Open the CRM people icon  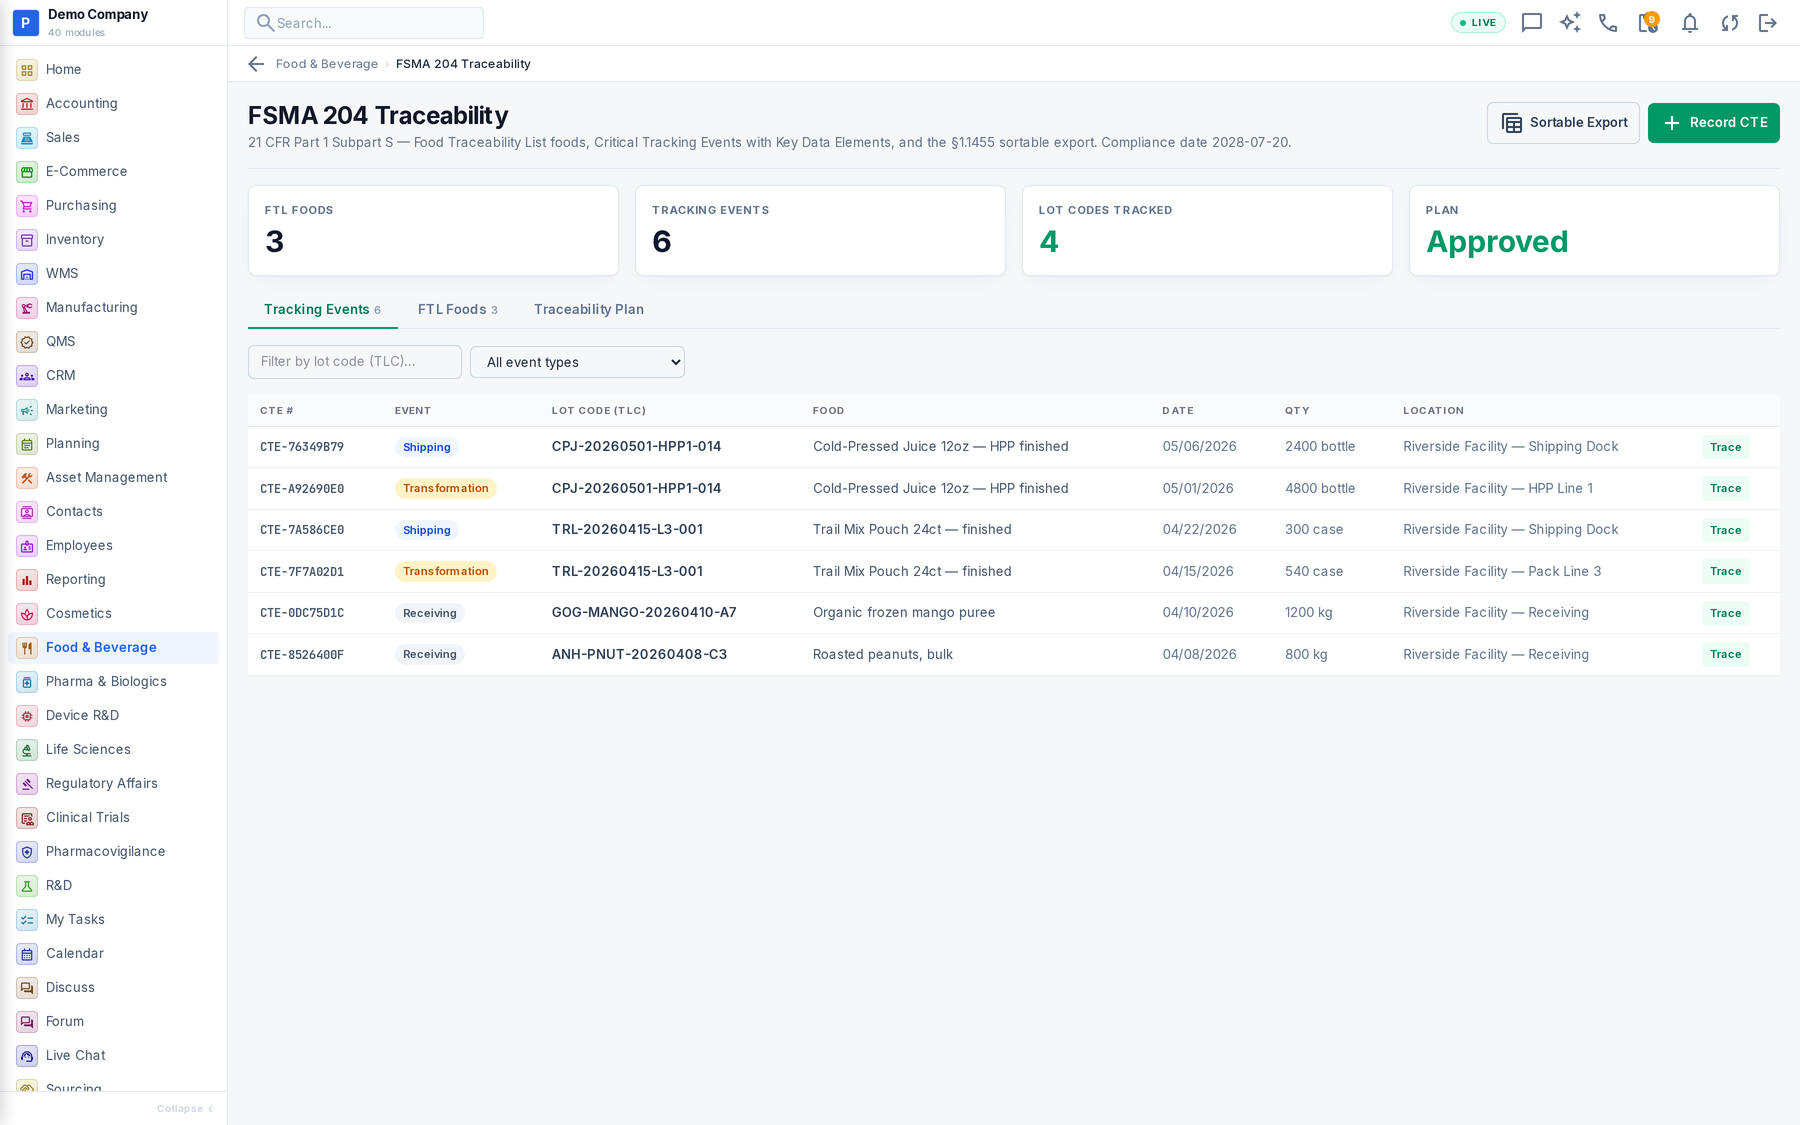[27, 376]
